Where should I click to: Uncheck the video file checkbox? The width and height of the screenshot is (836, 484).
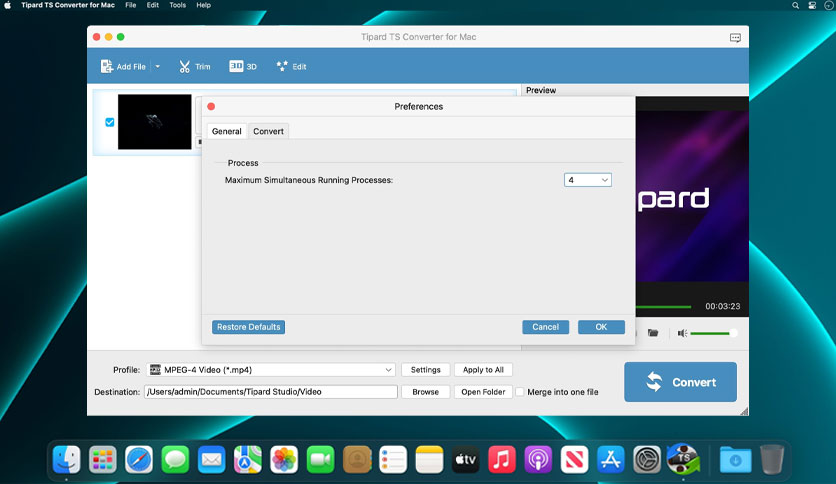pos(110,122)
